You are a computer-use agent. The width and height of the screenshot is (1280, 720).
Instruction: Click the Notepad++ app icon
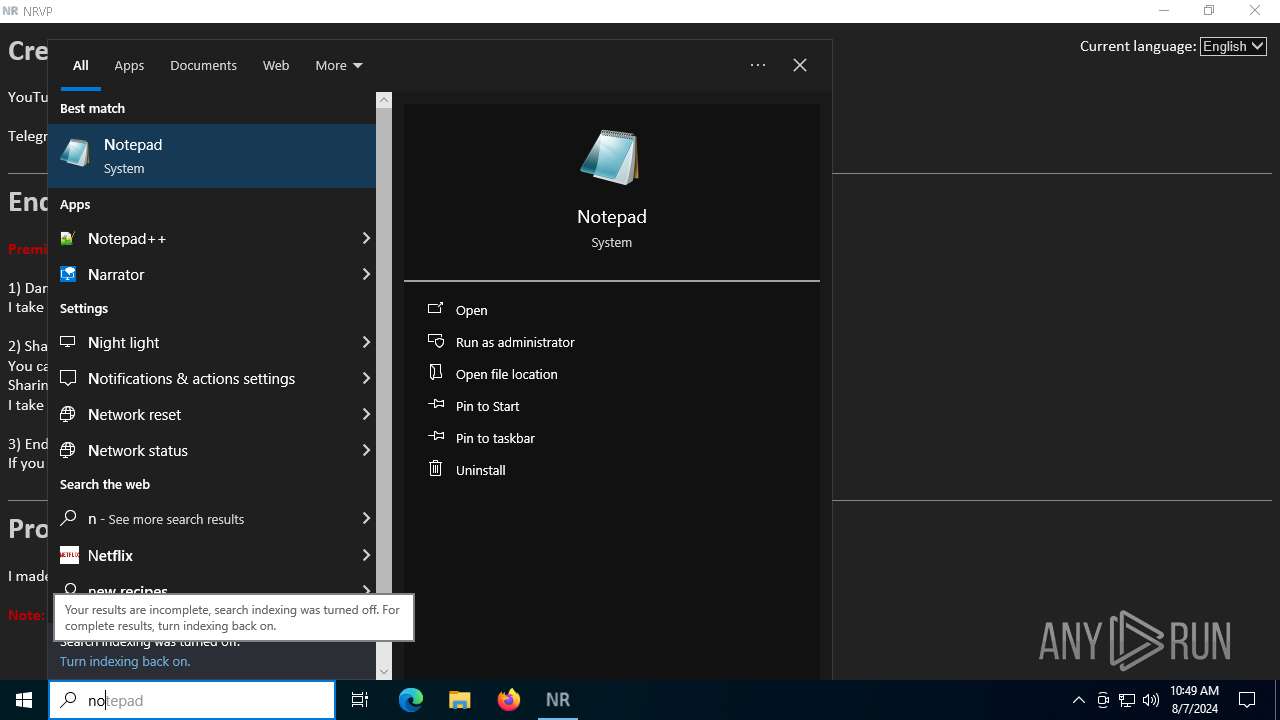coord(68,238)
